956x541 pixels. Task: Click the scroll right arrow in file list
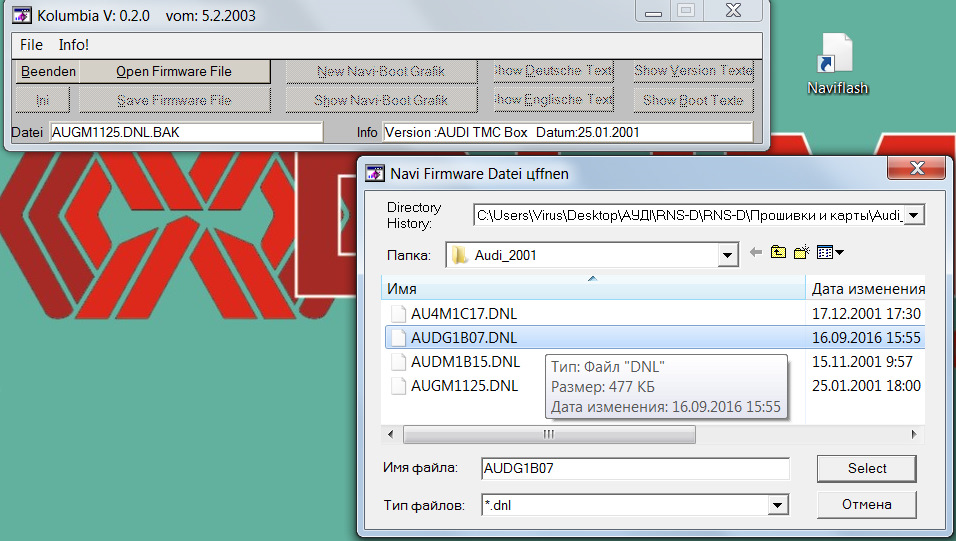point(913,434)
